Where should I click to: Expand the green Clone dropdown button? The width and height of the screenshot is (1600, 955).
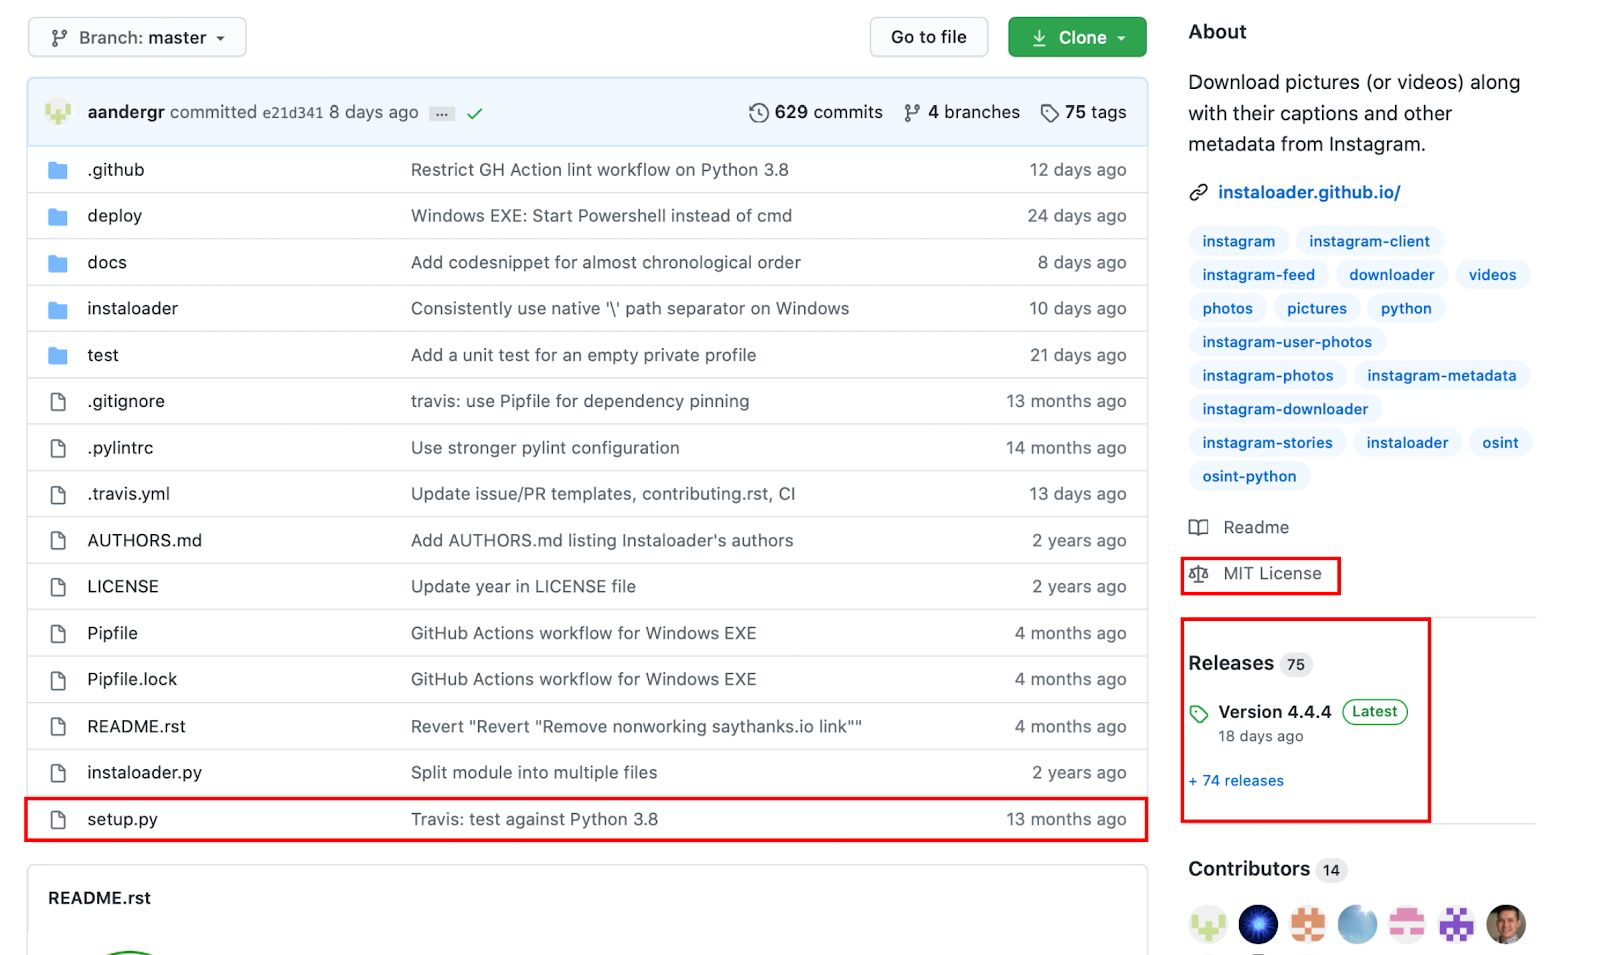click(1077, 38)
